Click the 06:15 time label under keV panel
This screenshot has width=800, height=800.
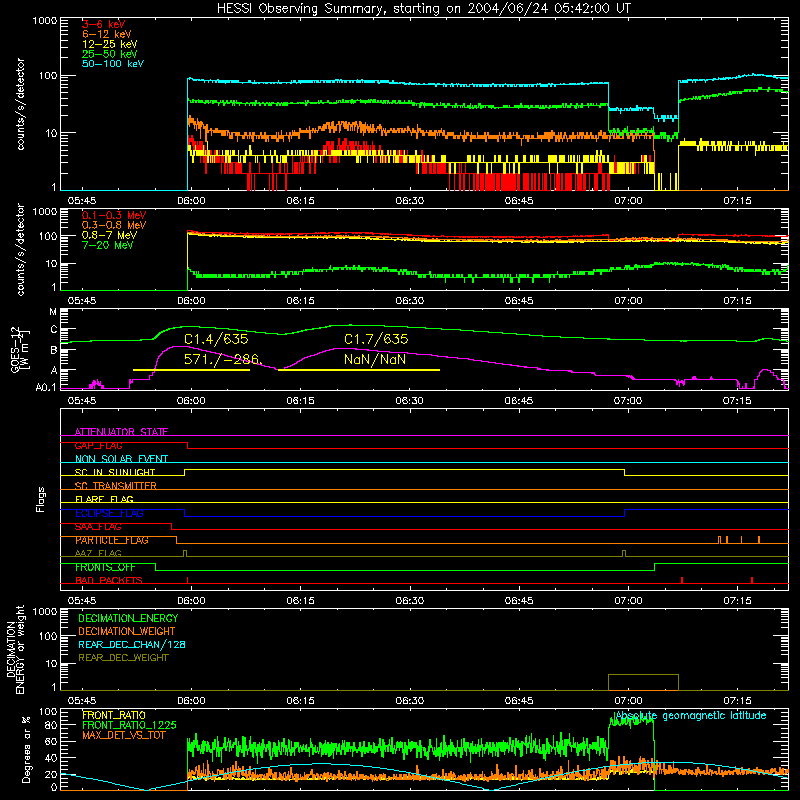(300, 201)
